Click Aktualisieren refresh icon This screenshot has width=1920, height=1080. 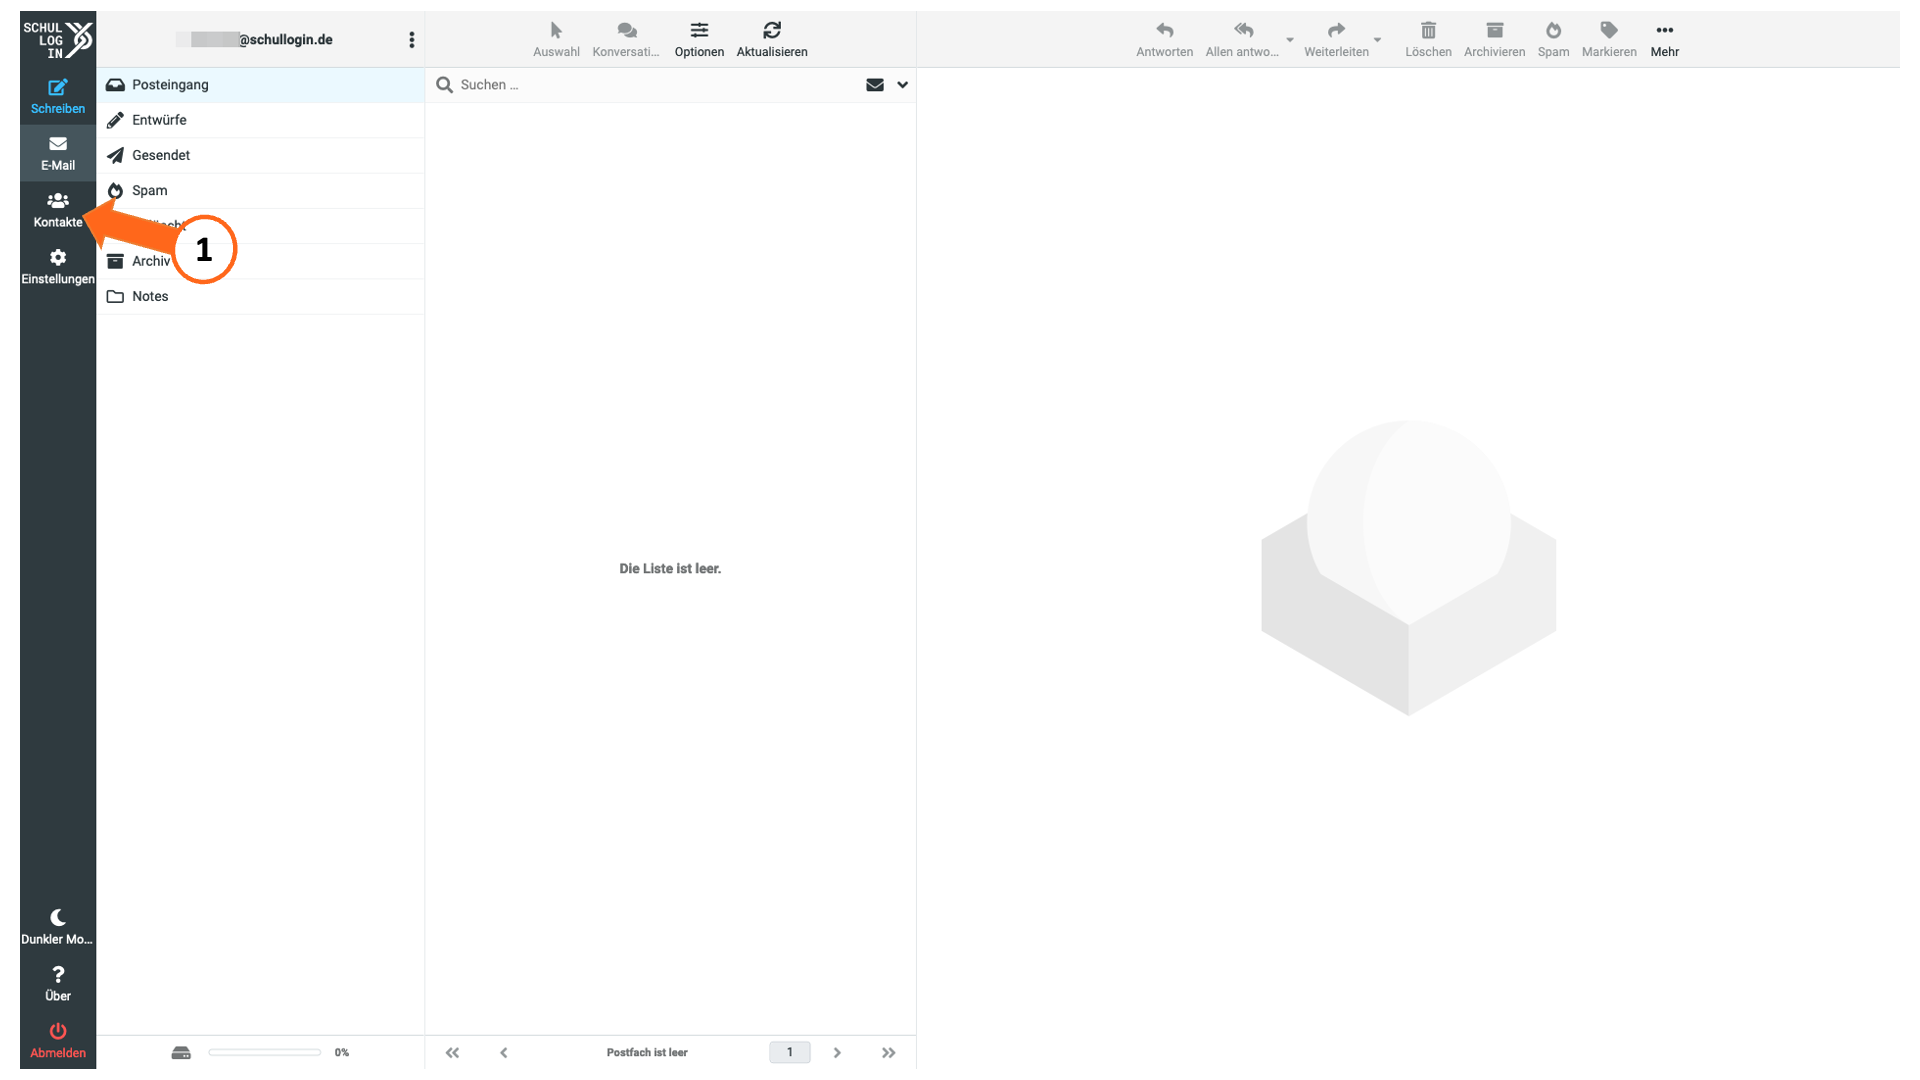click(772, 40)
